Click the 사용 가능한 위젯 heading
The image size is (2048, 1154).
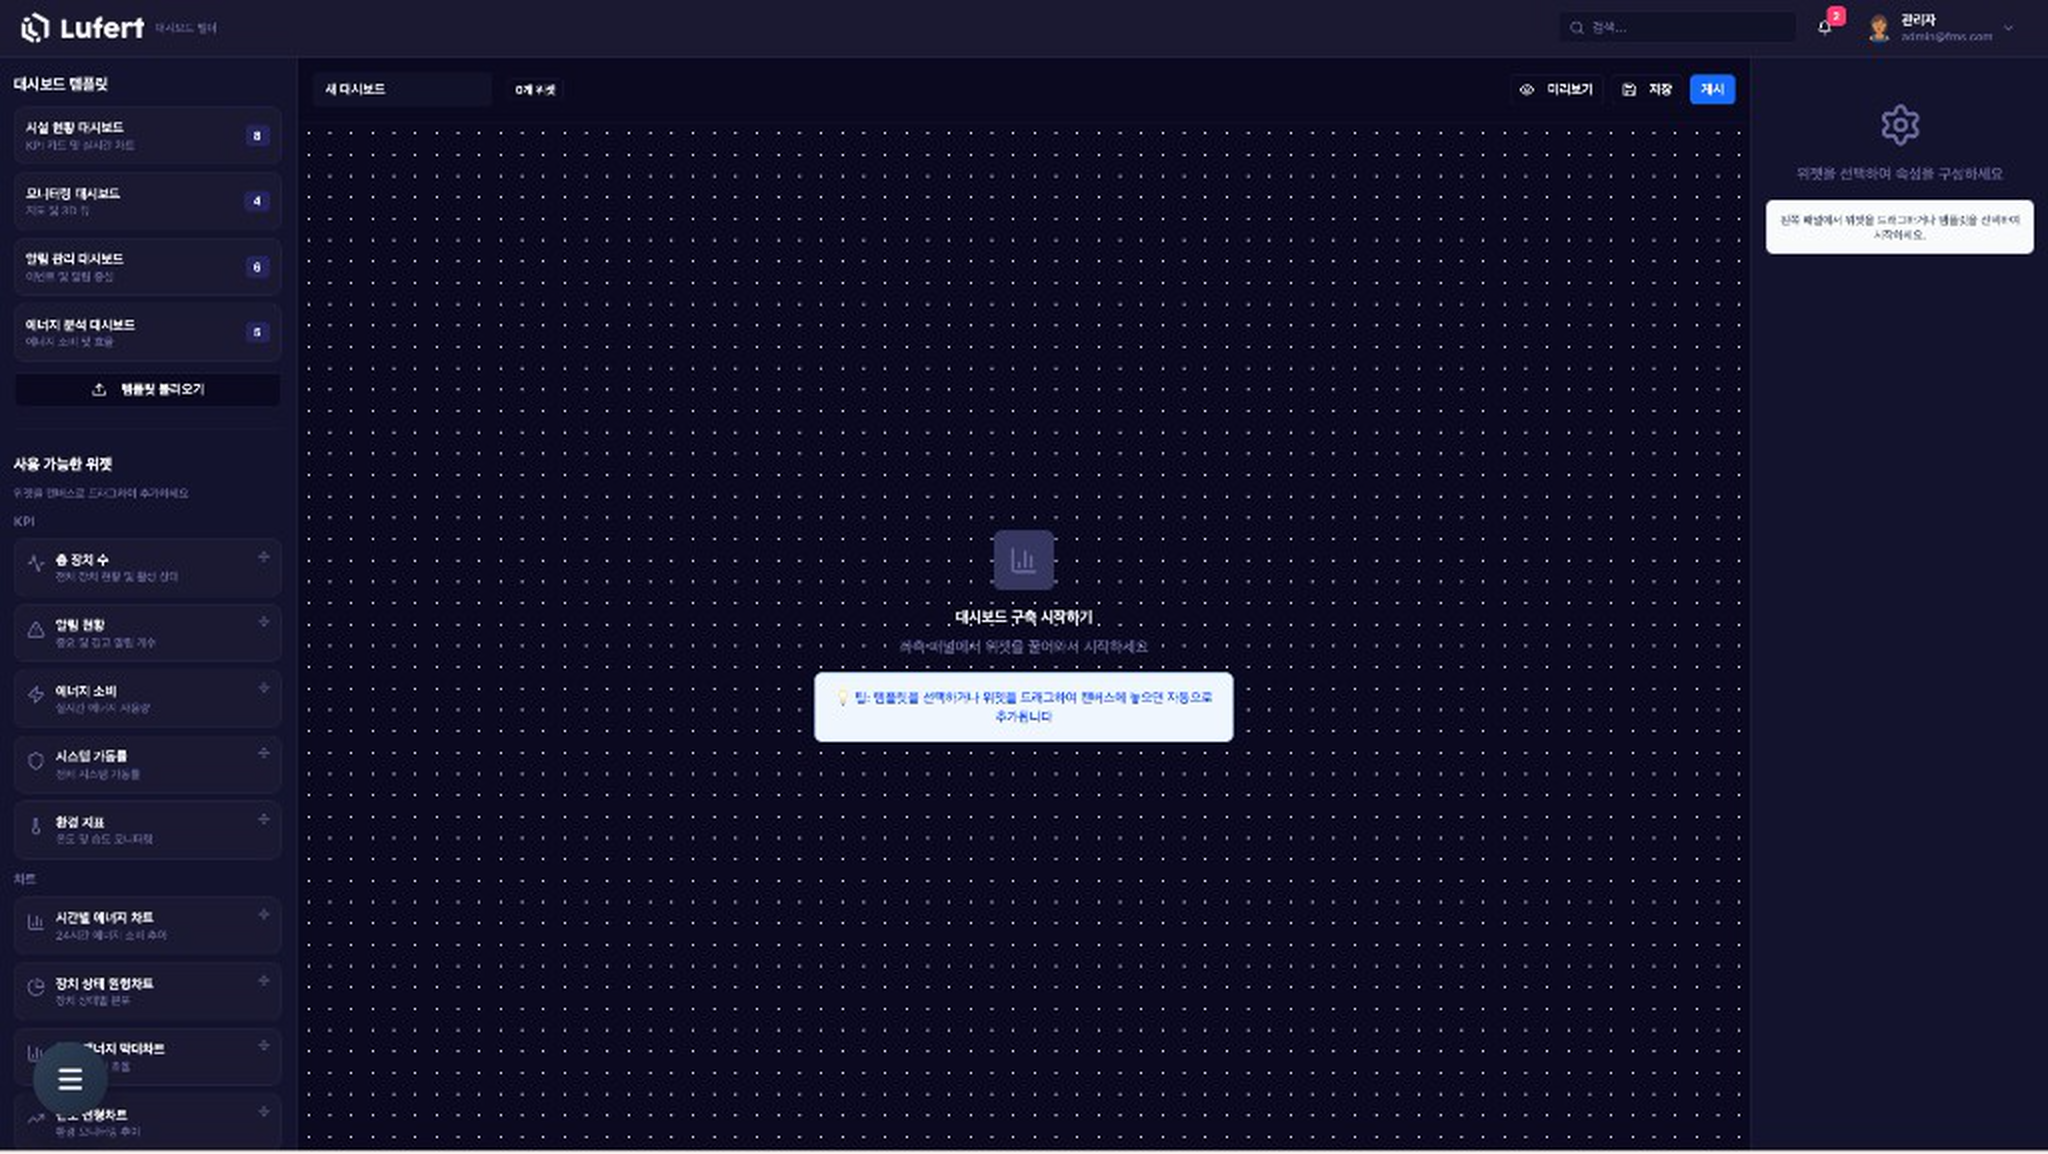(x=63, y=464)
